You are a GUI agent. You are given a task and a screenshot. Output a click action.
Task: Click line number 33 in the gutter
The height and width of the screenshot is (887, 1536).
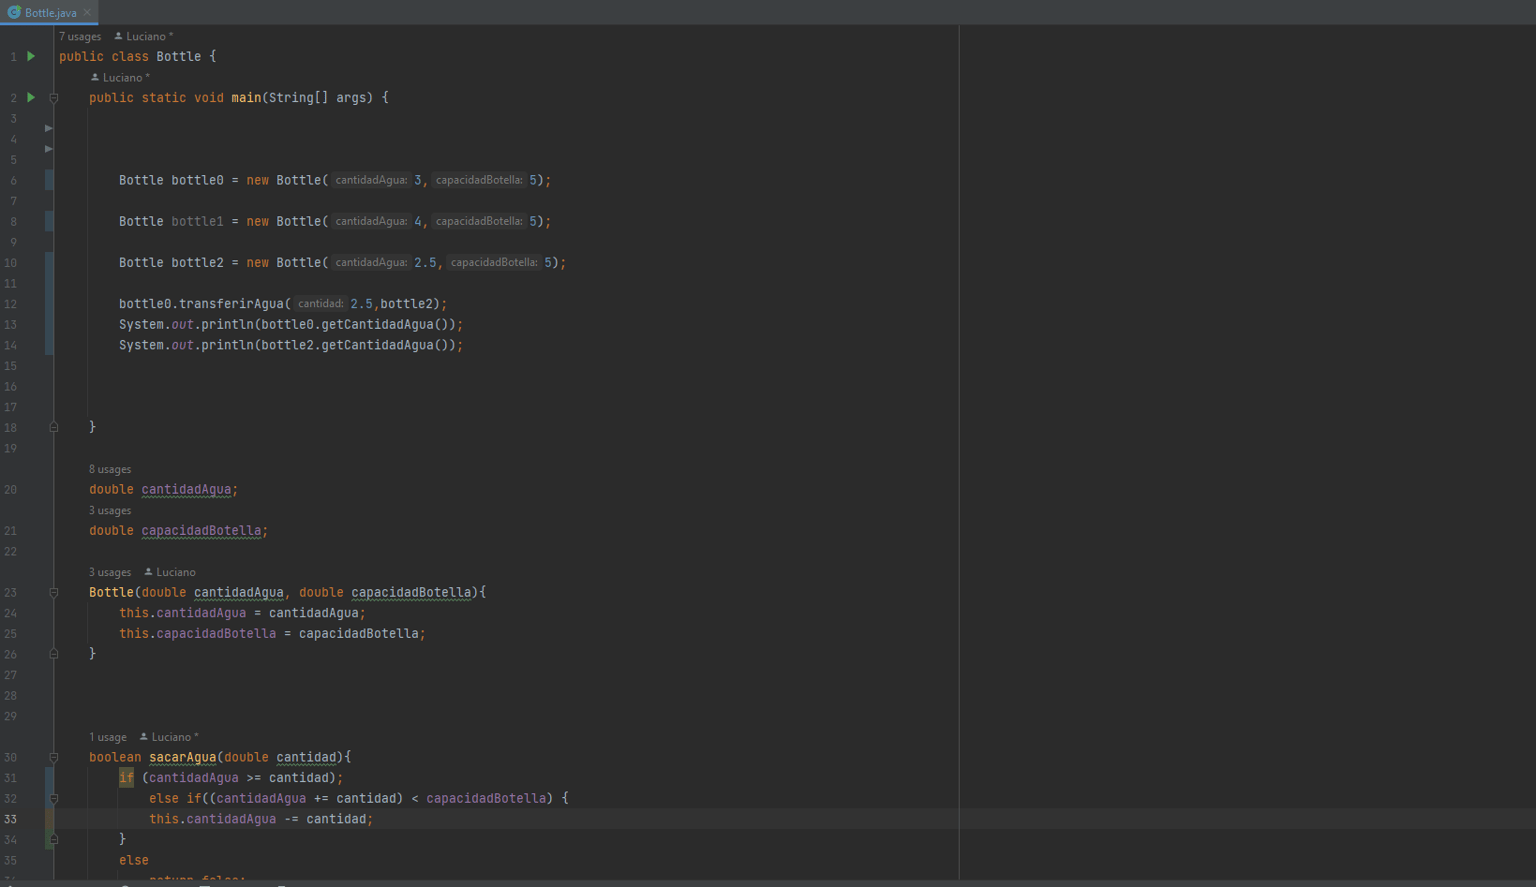coord(11,819)
